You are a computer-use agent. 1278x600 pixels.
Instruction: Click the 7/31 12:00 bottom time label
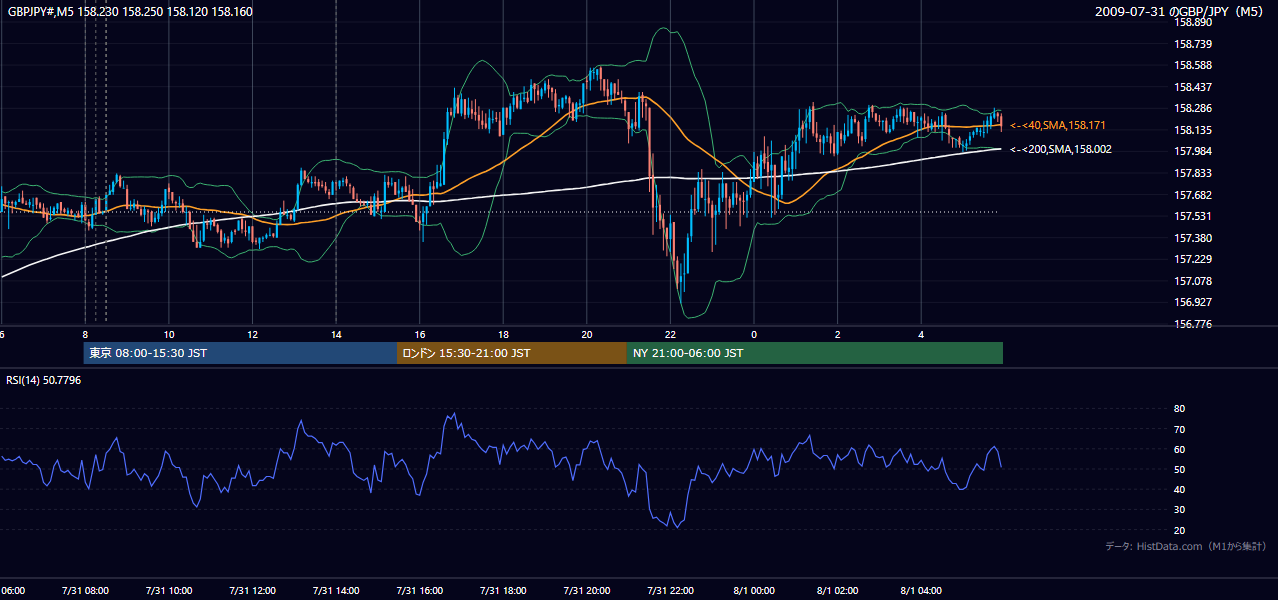[252, 591]
